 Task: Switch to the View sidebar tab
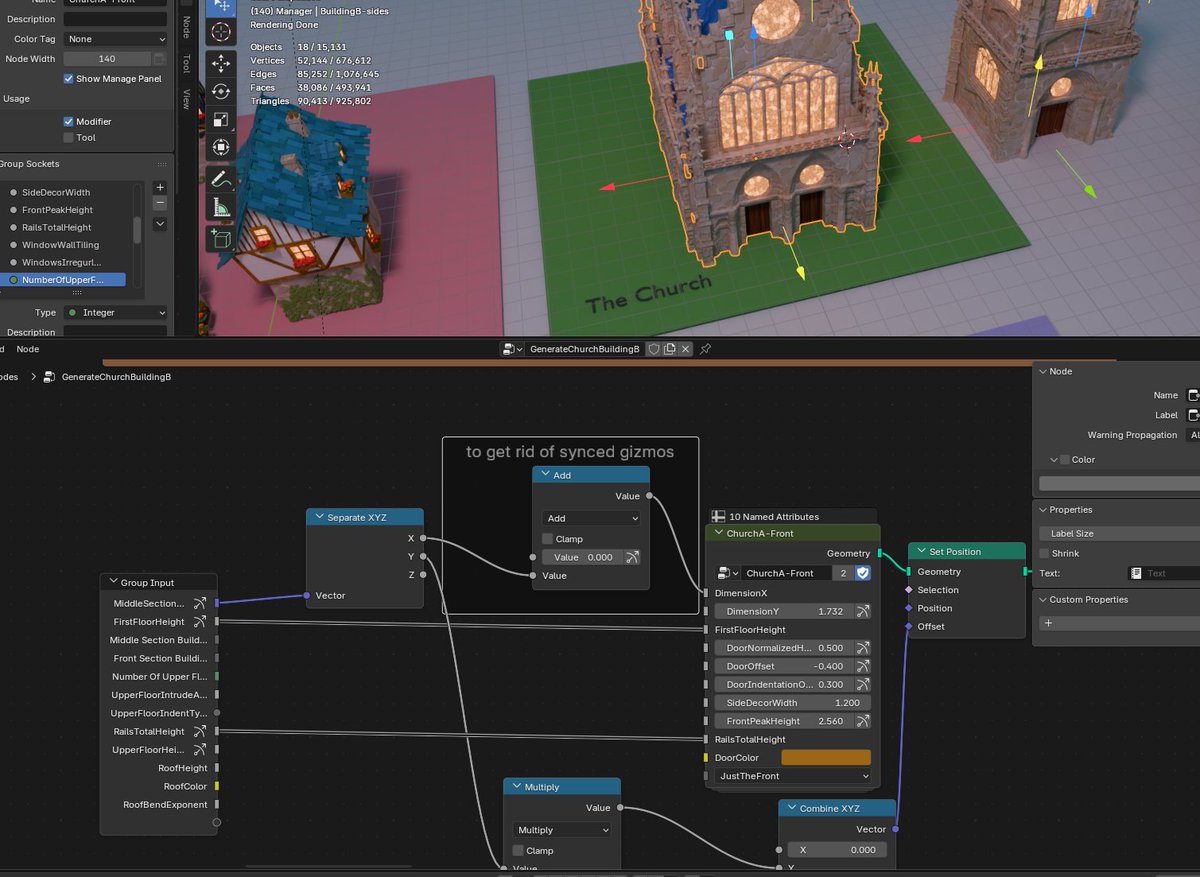186,98
